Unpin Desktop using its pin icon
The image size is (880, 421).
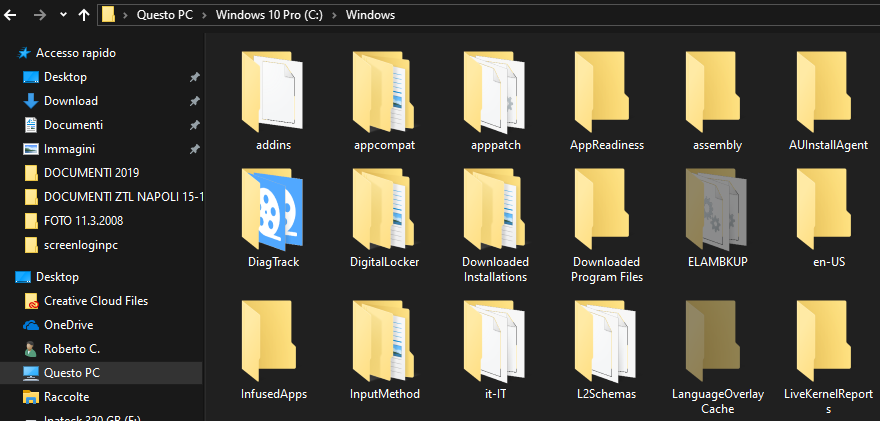point(194,77)
